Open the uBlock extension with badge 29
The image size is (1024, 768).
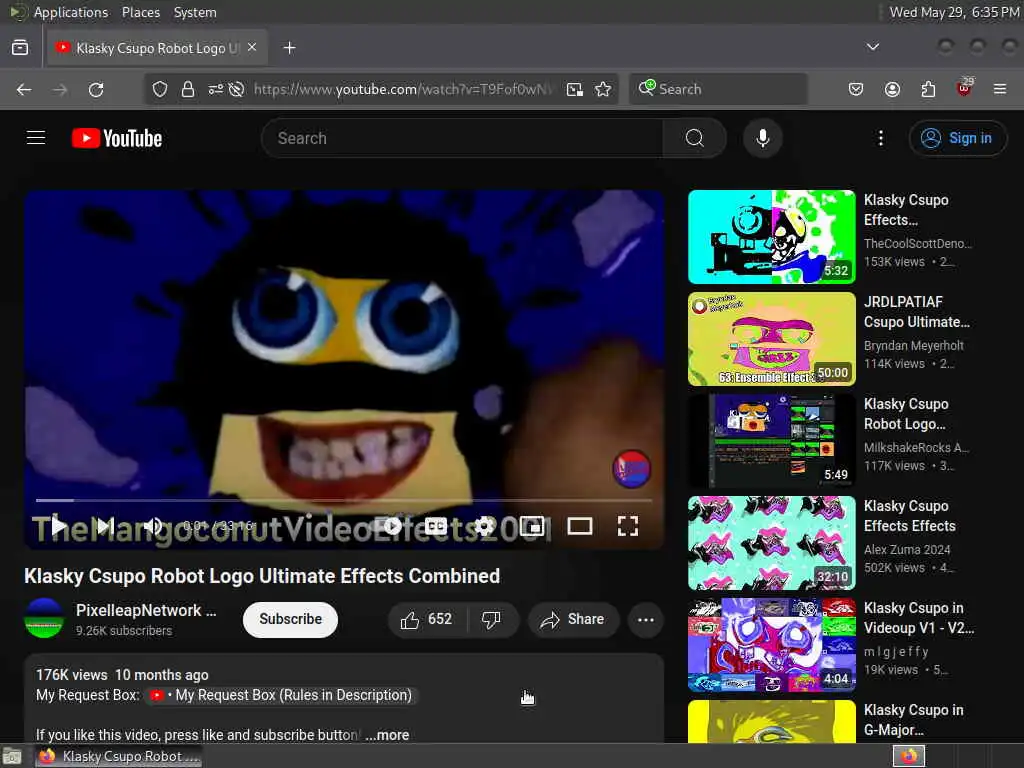click(964, 88)
